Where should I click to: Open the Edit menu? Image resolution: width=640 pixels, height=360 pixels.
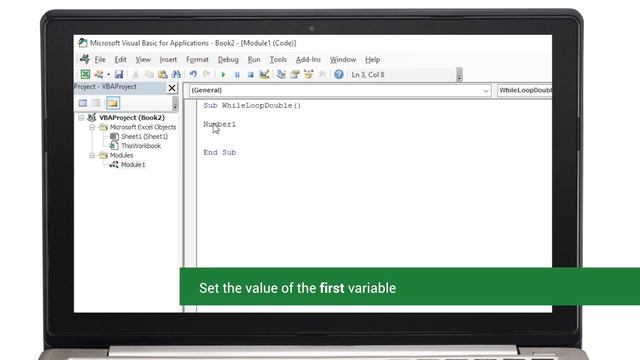[x=120, y=60]
